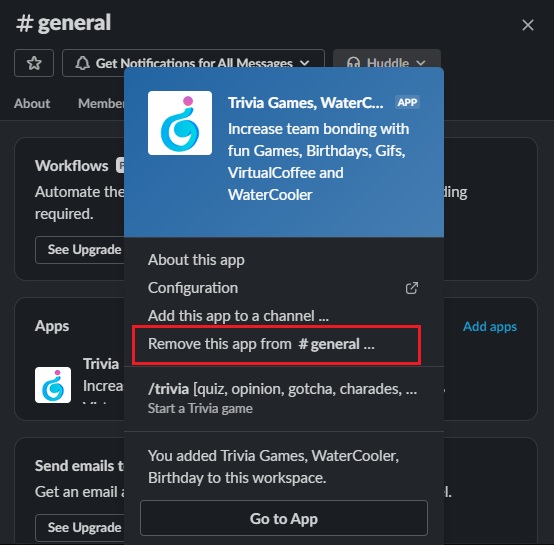Click the notification bell icon
The width and height of the screenshot is (554, 545).
83,63
